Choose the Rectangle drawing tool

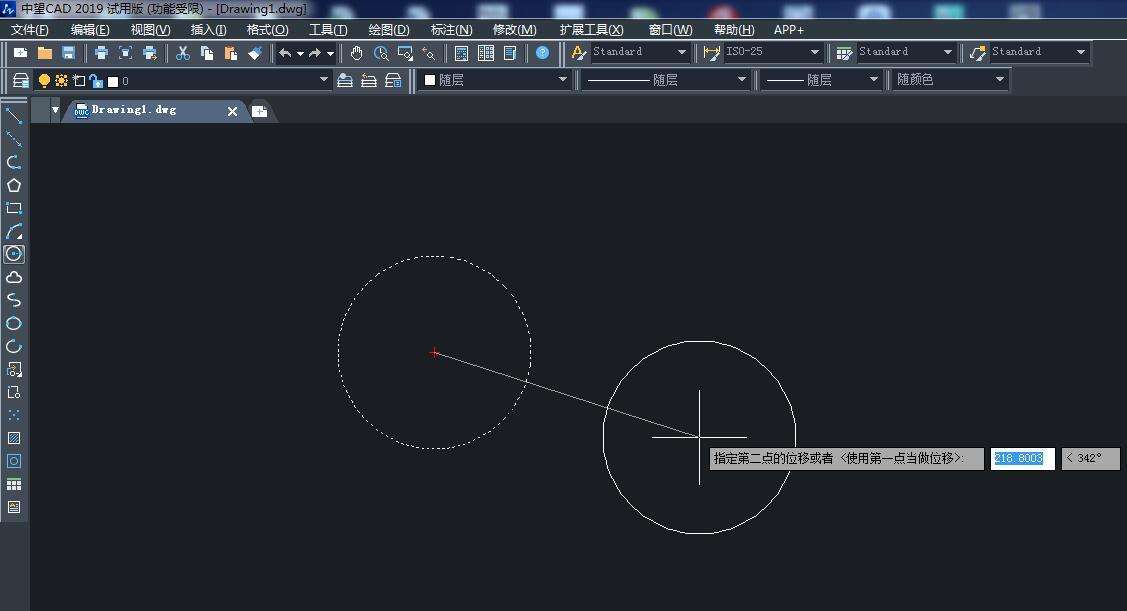tap(14, 208)
